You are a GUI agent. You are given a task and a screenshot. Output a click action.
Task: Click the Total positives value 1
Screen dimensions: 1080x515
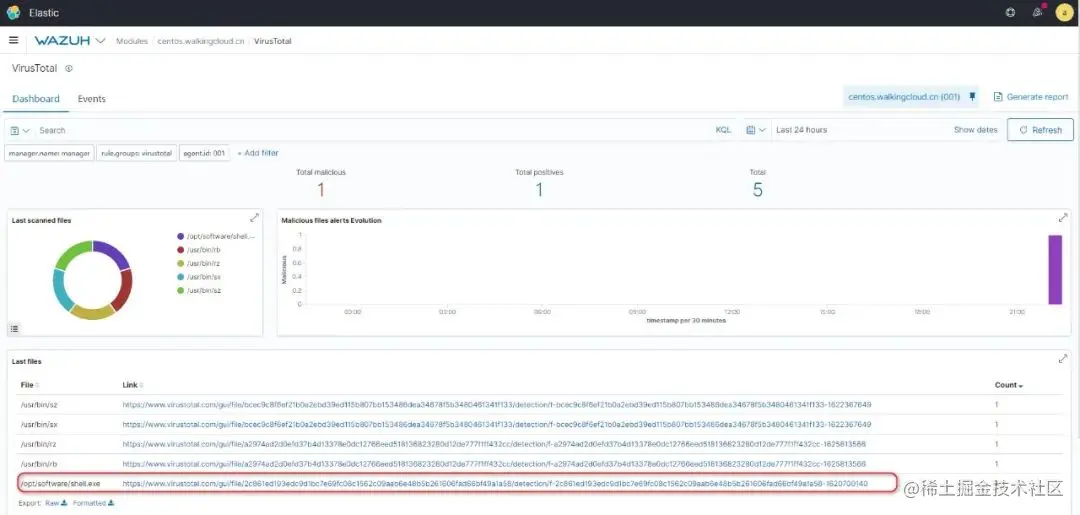point(539,190)
